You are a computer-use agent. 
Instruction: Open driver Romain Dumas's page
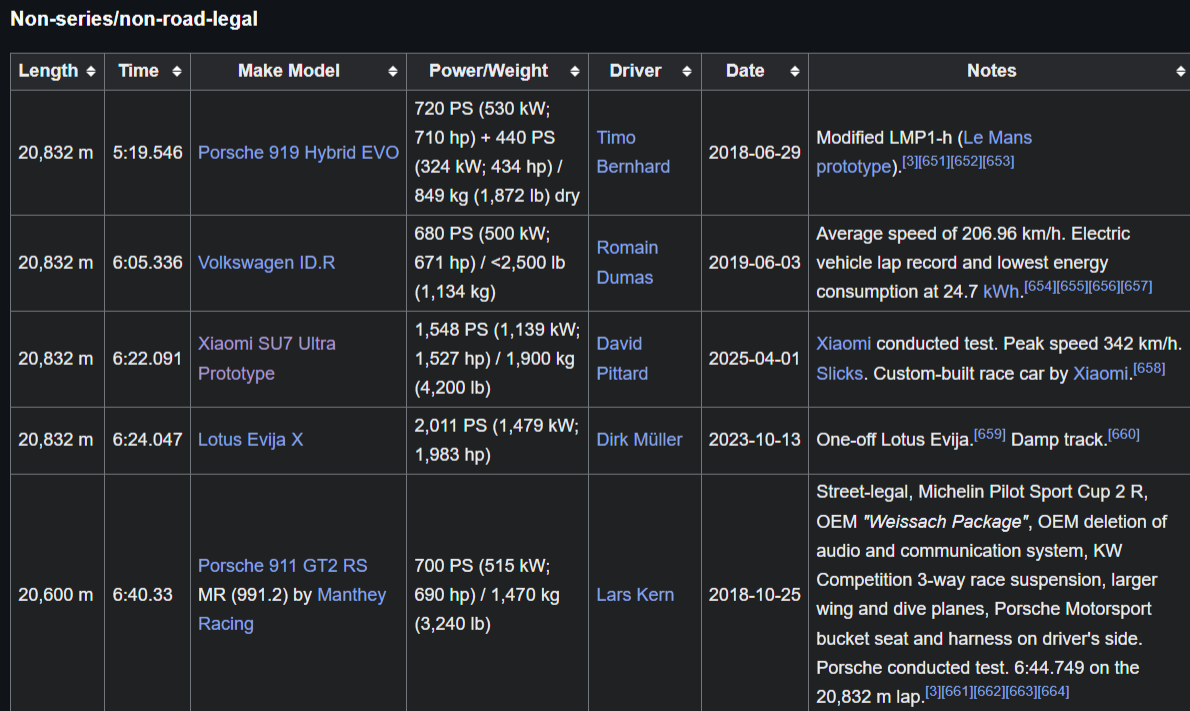point(627,263)
